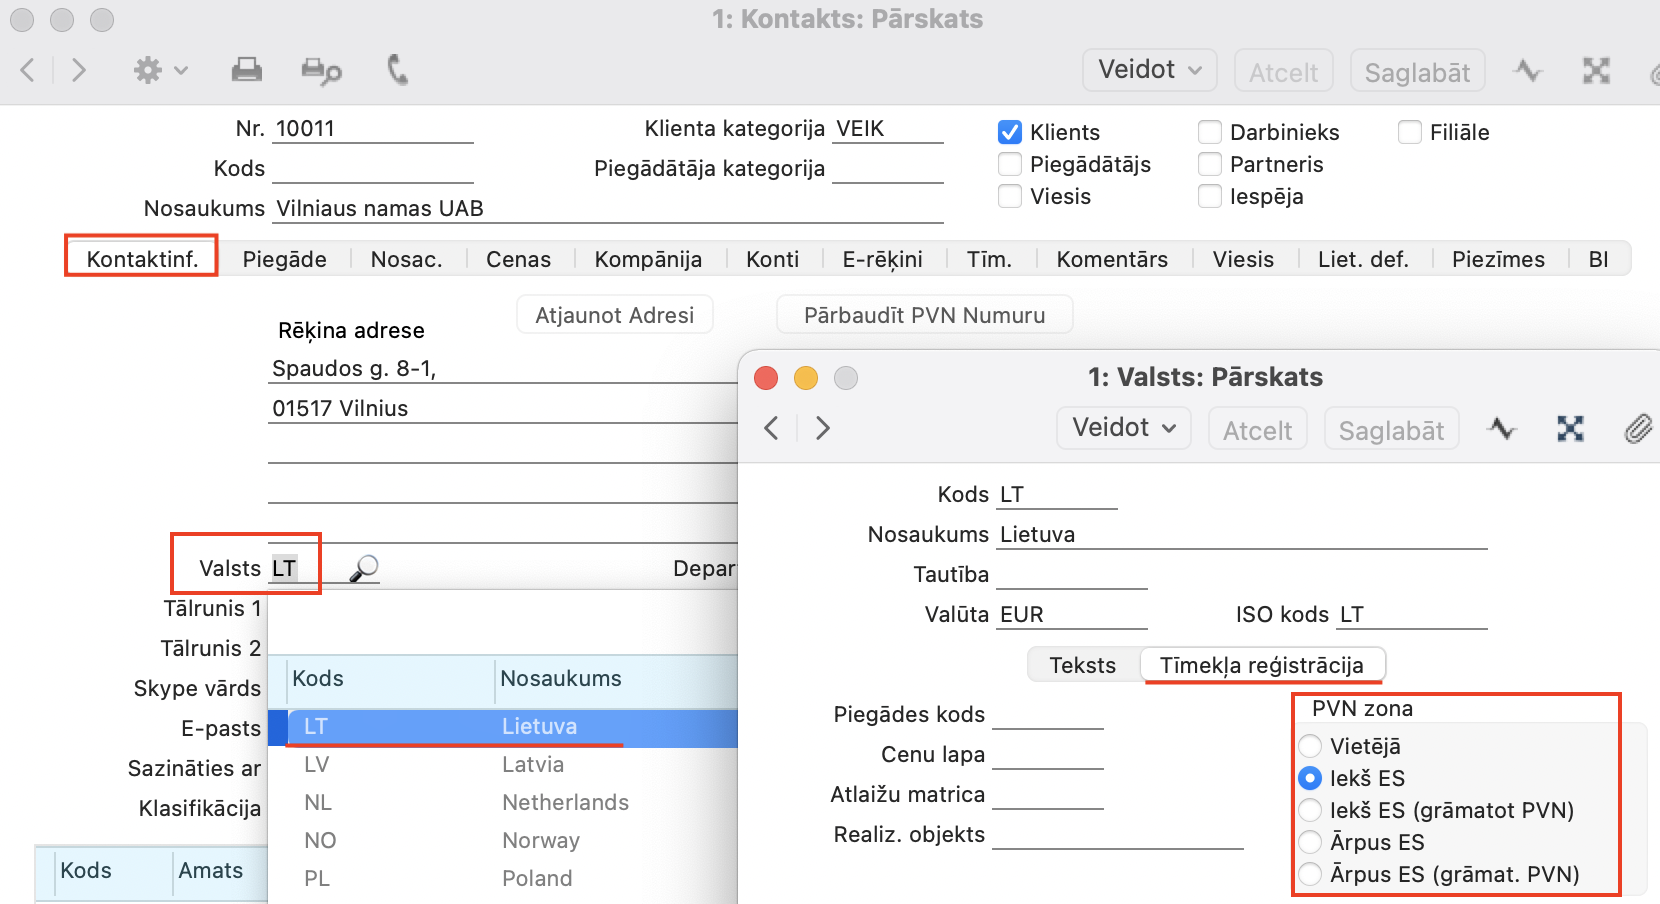Select the Ārpus ES radio option
Image resolution: width=1660 pixels, height=904 pixels.
[1310, 842]
